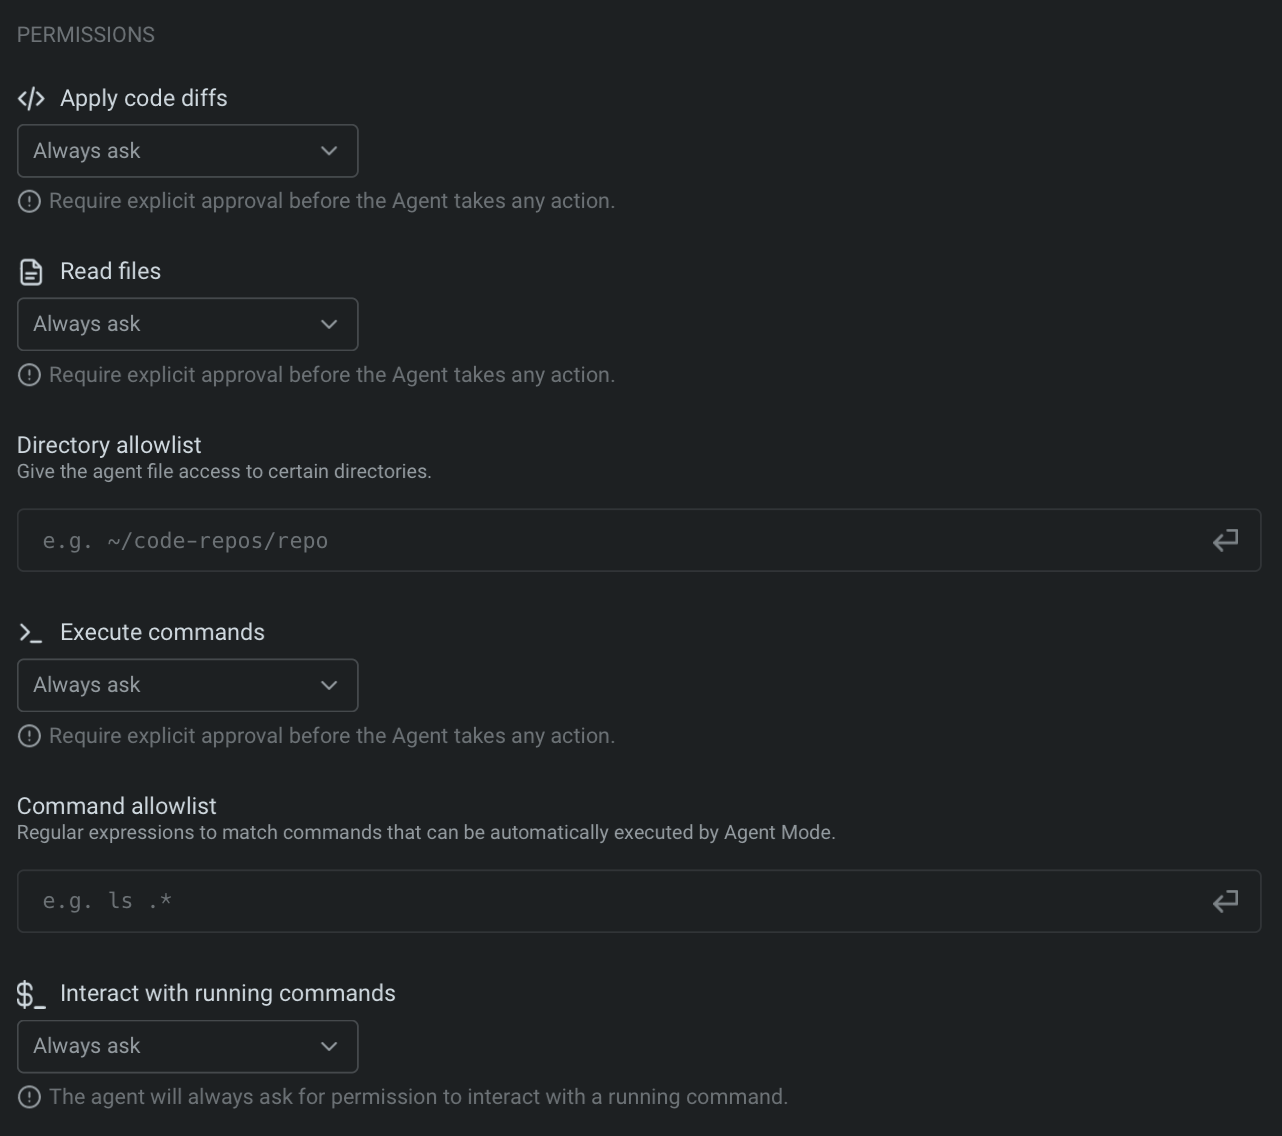The image size is (1282, 1136).
Task: Click info icon under Interact with running commands
Action: point(30,1097)
